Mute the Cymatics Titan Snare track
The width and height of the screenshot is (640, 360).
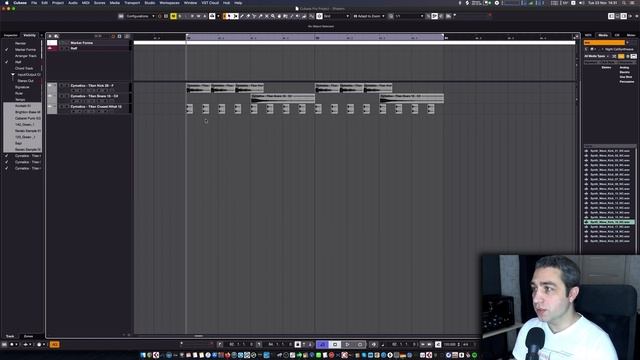(62, 96)
